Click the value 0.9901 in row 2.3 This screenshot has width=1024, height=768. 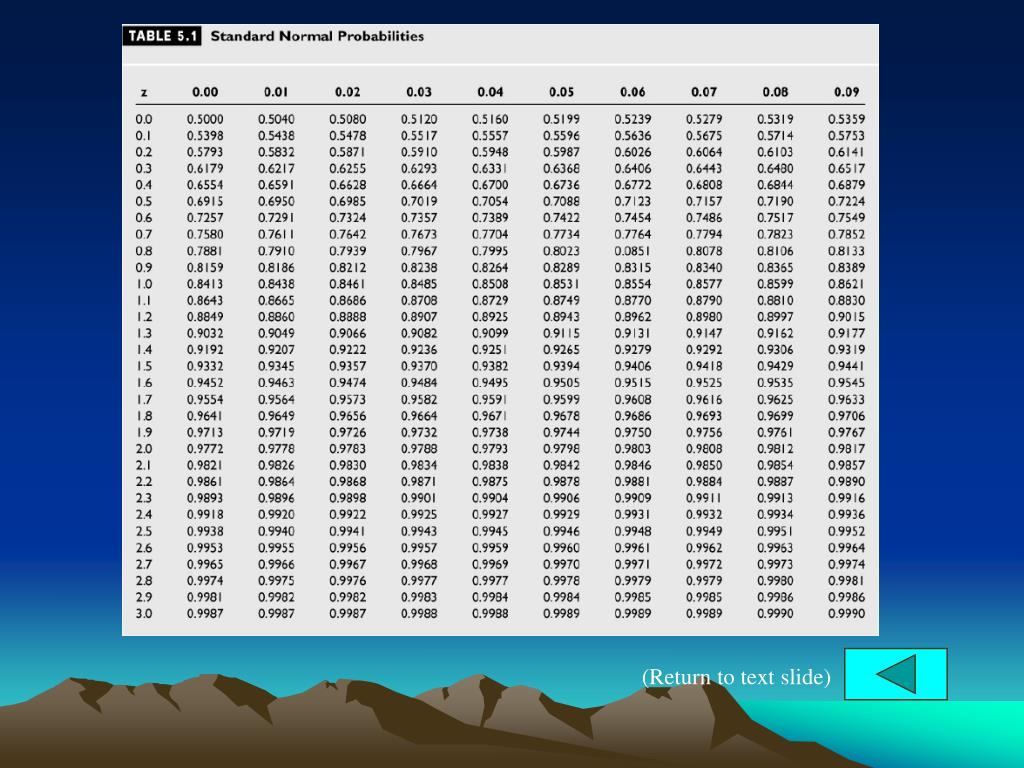419,498
